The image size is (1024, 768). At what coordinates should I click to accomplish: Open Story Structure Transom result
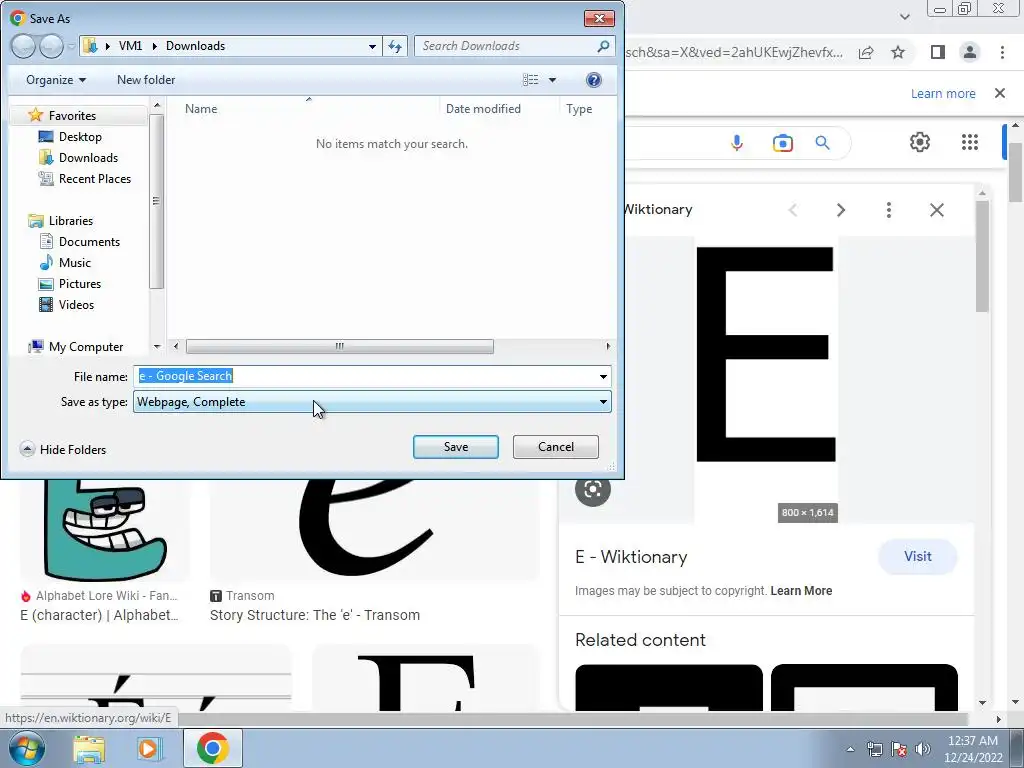point(315,615)
